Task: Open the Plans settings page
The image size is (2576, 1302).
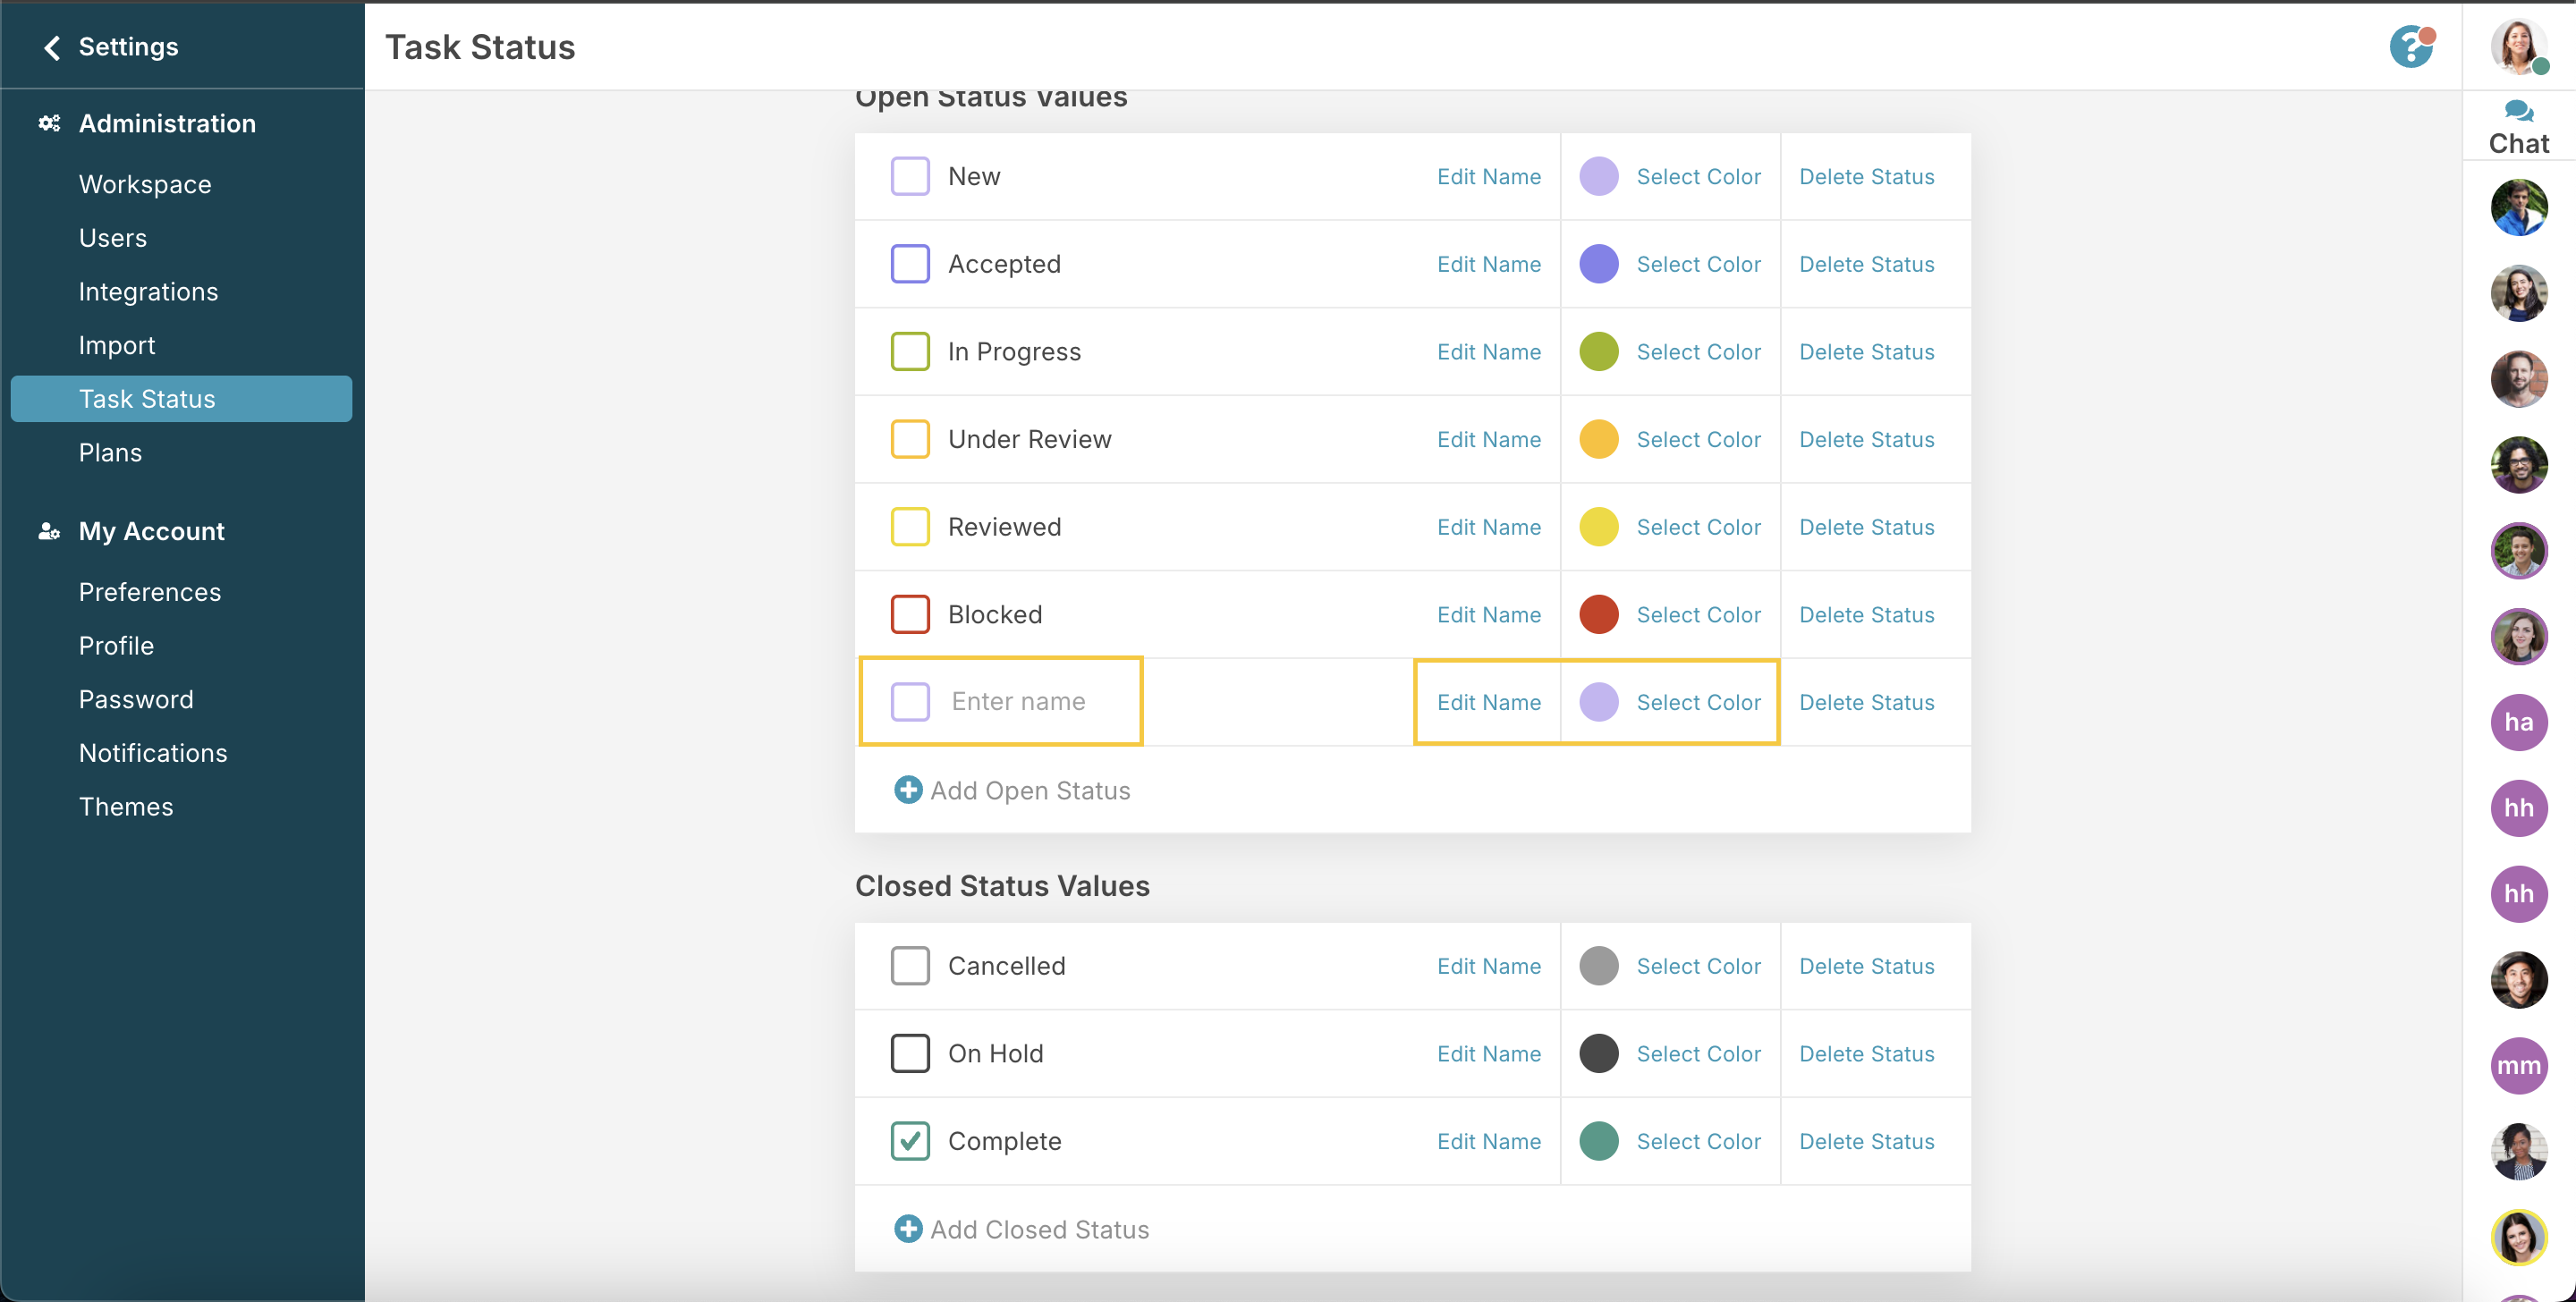Action: pyautogui.click(x=110, y=452)
